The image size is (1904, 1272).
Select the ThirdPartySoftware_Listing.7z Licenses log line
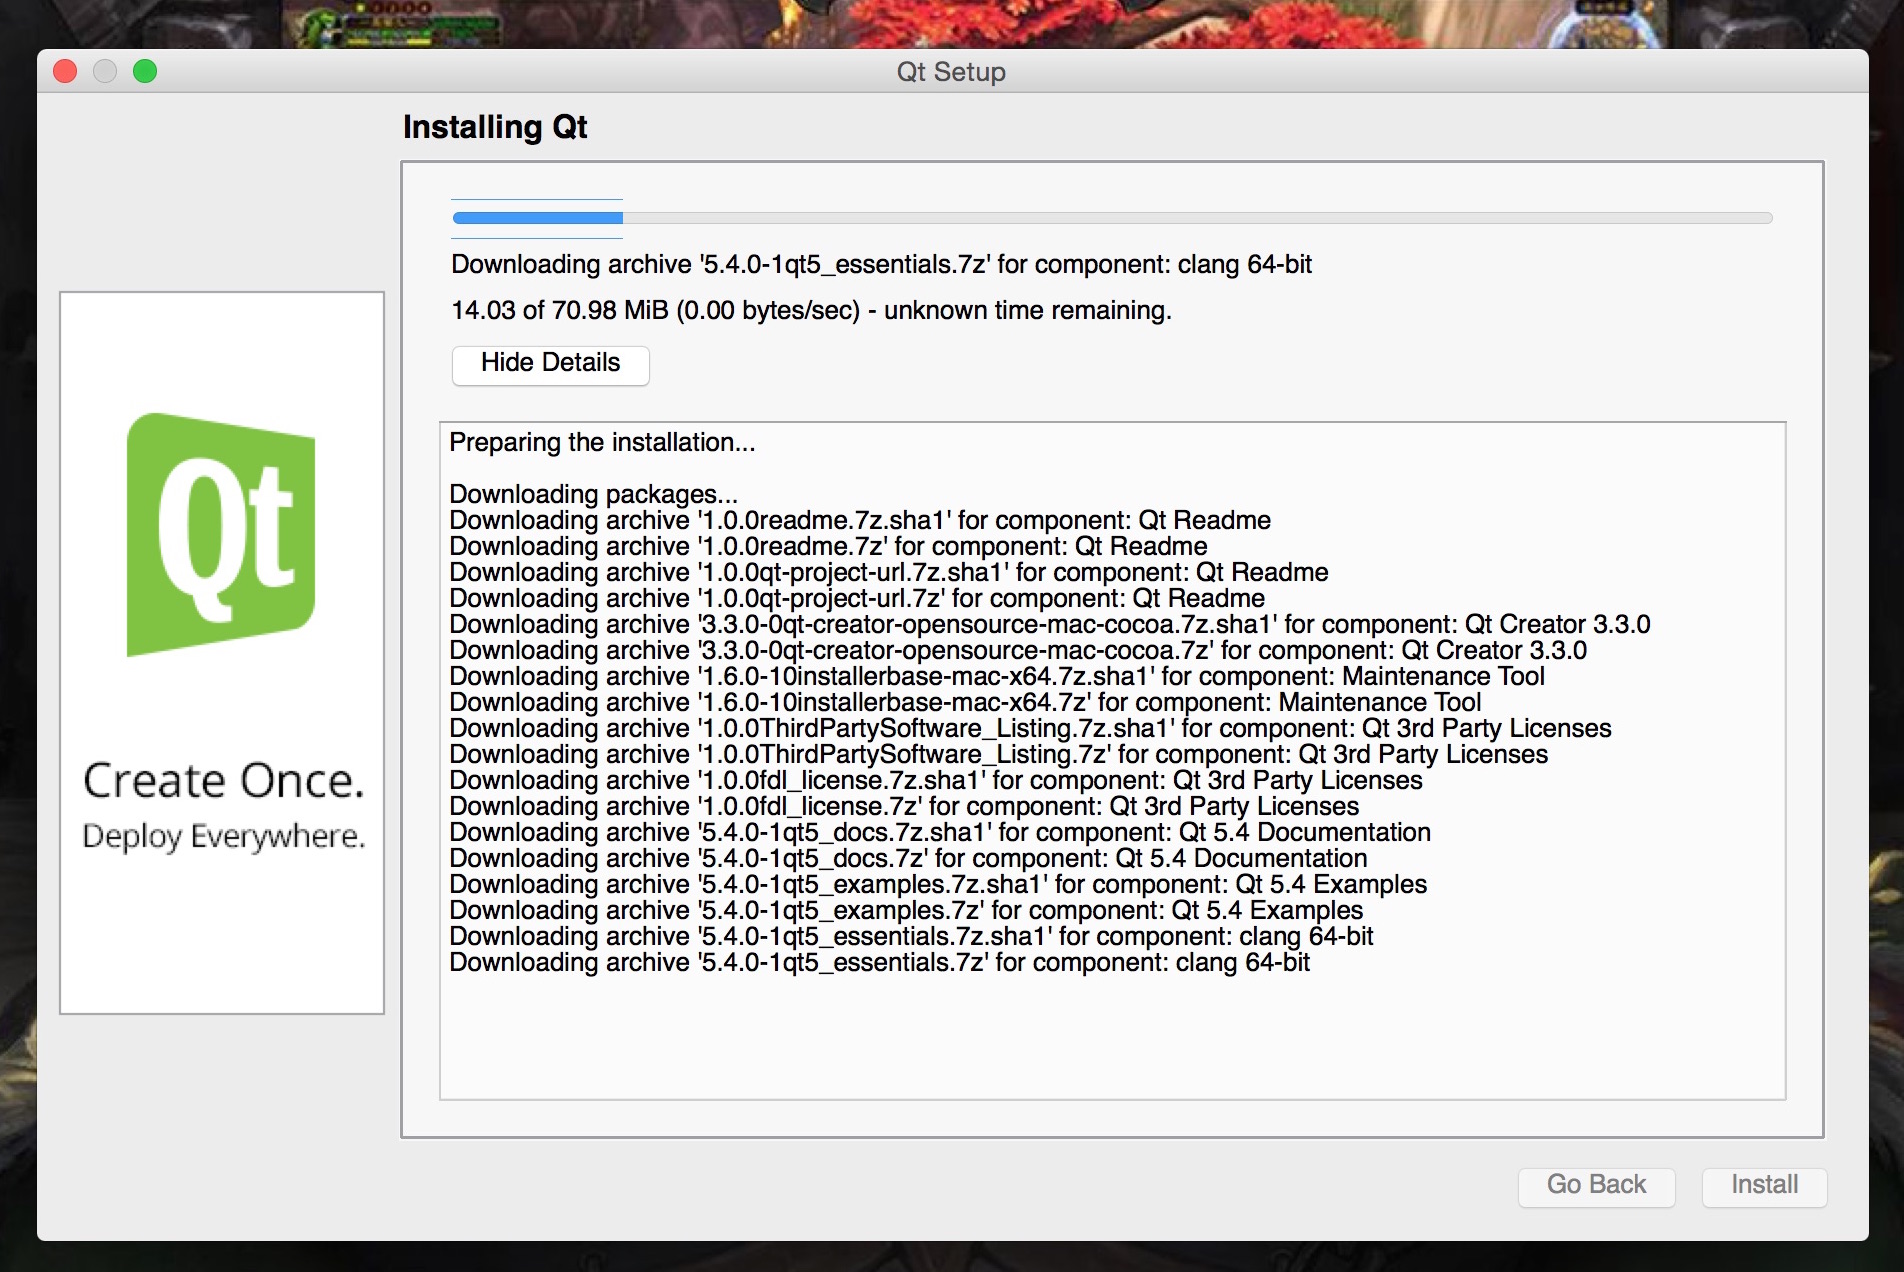pyautogui.click(x=998, y=754)
